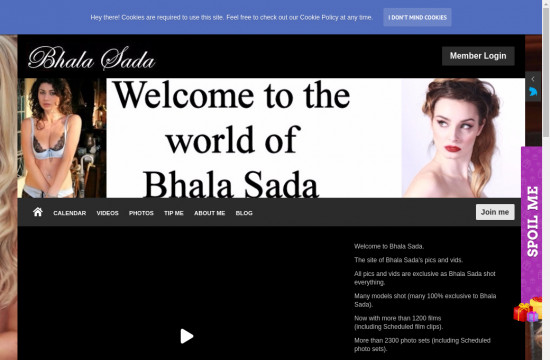Click the red-lipstick model portrait in banner

point(463,138)
